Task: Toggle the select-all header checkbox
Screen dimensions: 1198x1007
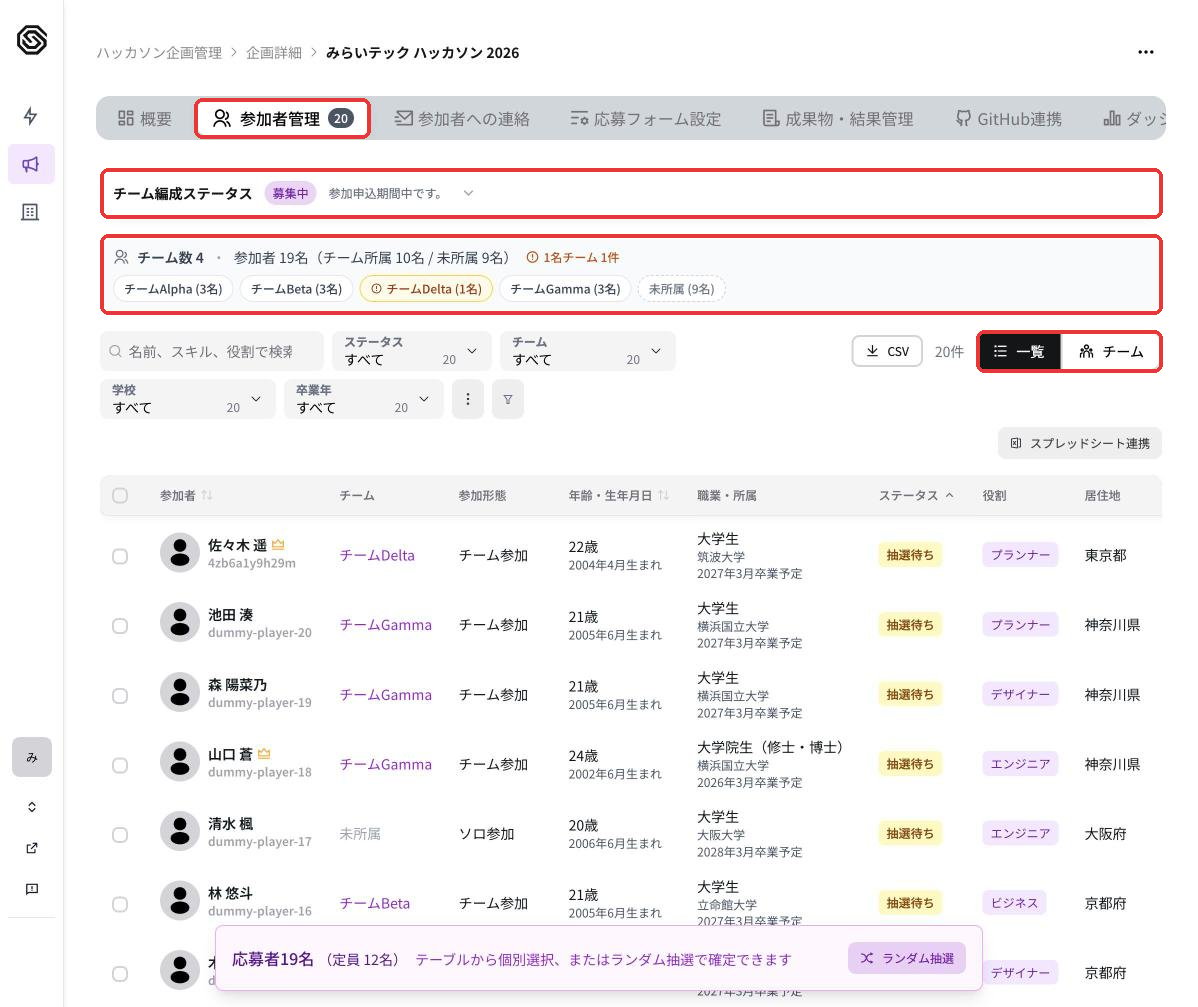Action: tap(120, 495)
